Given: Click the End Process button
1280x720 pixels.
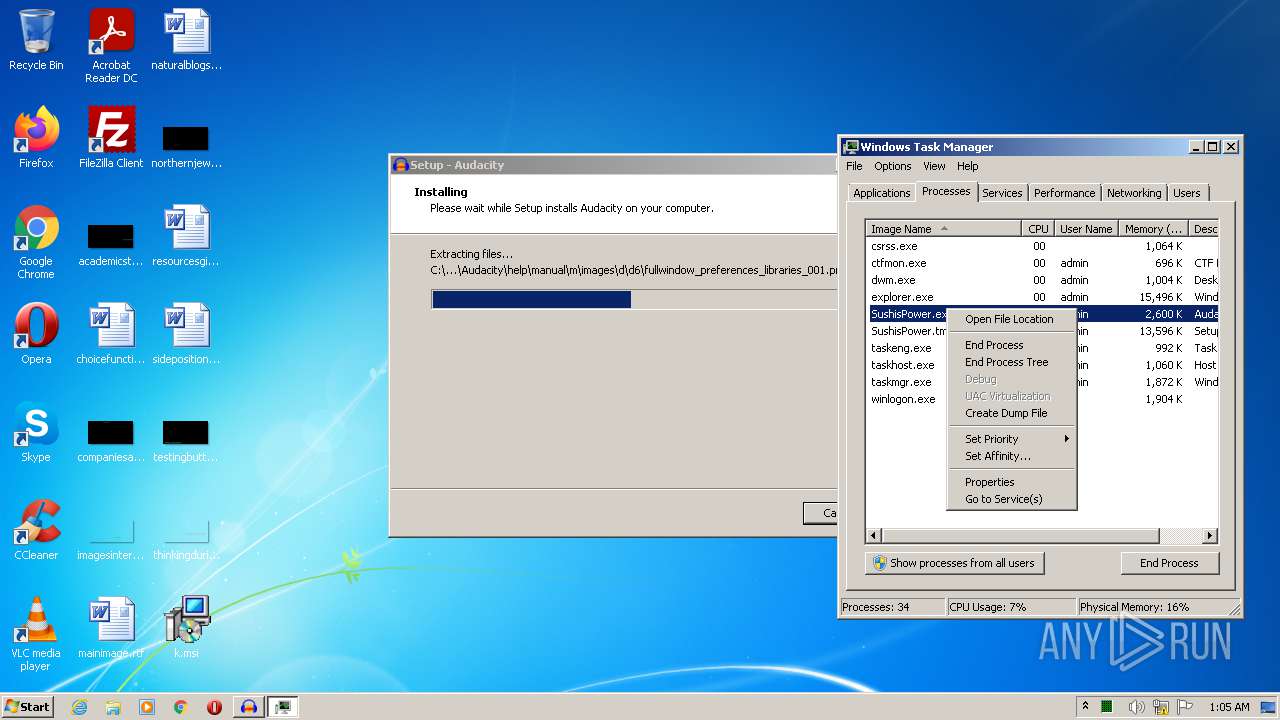Looking at the screenshot, I should [x=1169, y=563].
